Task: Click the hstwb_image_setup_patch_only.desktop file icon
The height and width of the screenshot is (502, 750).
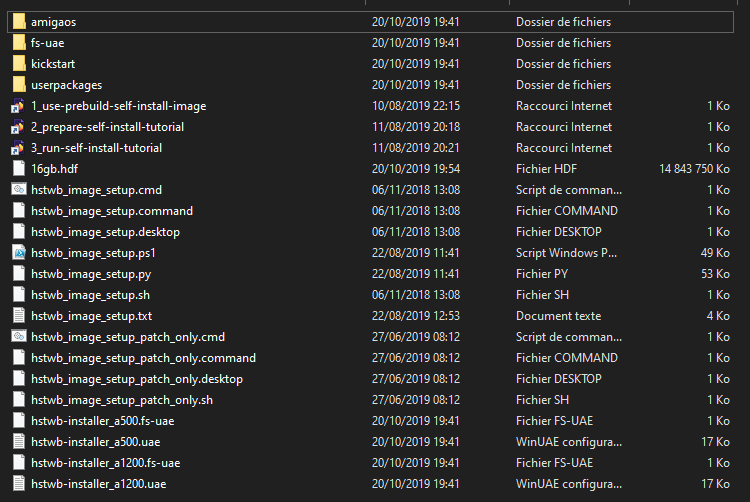Action: click(x=19, y=379)
